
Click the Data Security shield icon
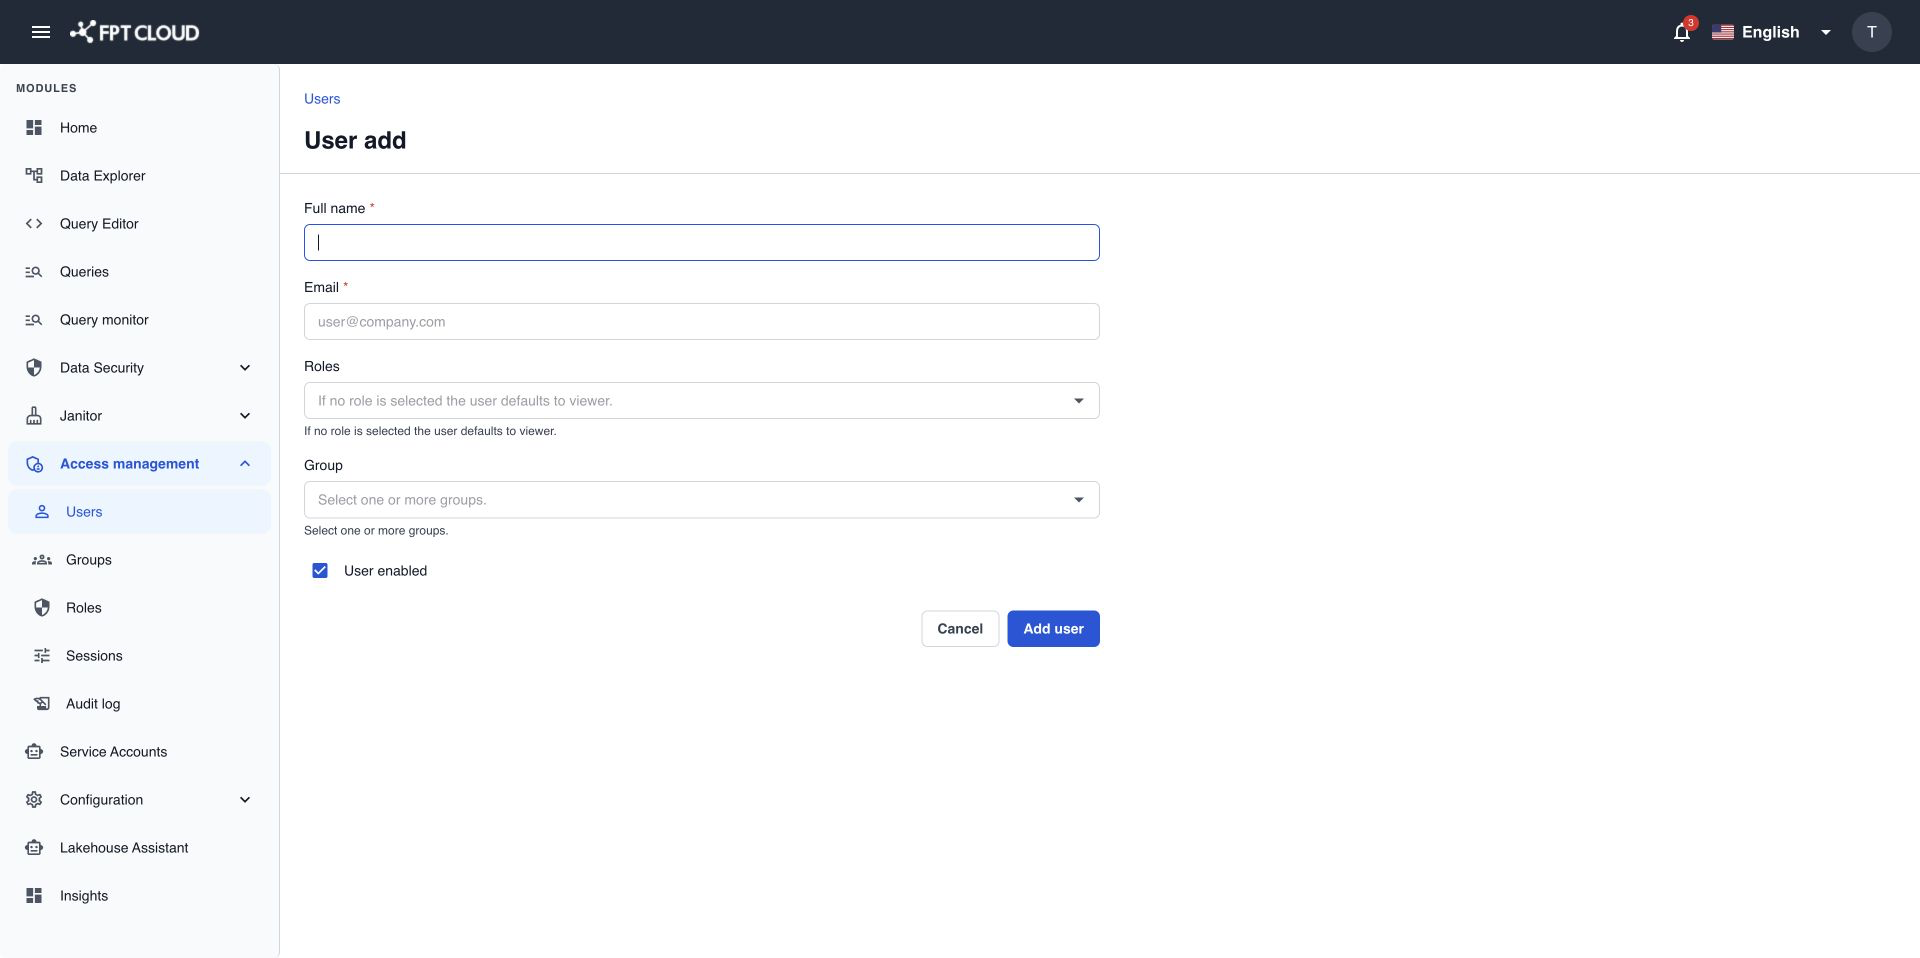34,368
